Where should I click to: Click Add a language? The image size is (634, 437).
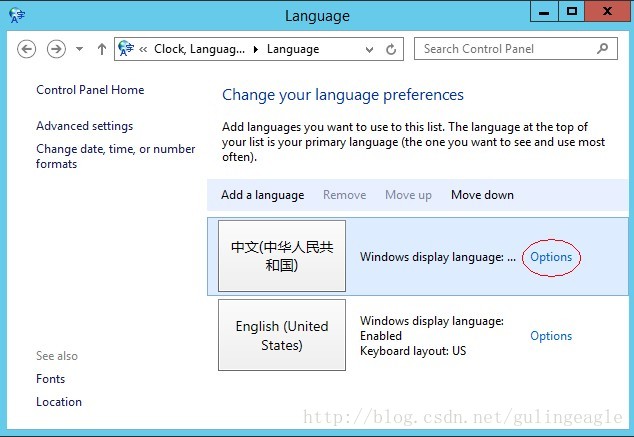[262, 195]
